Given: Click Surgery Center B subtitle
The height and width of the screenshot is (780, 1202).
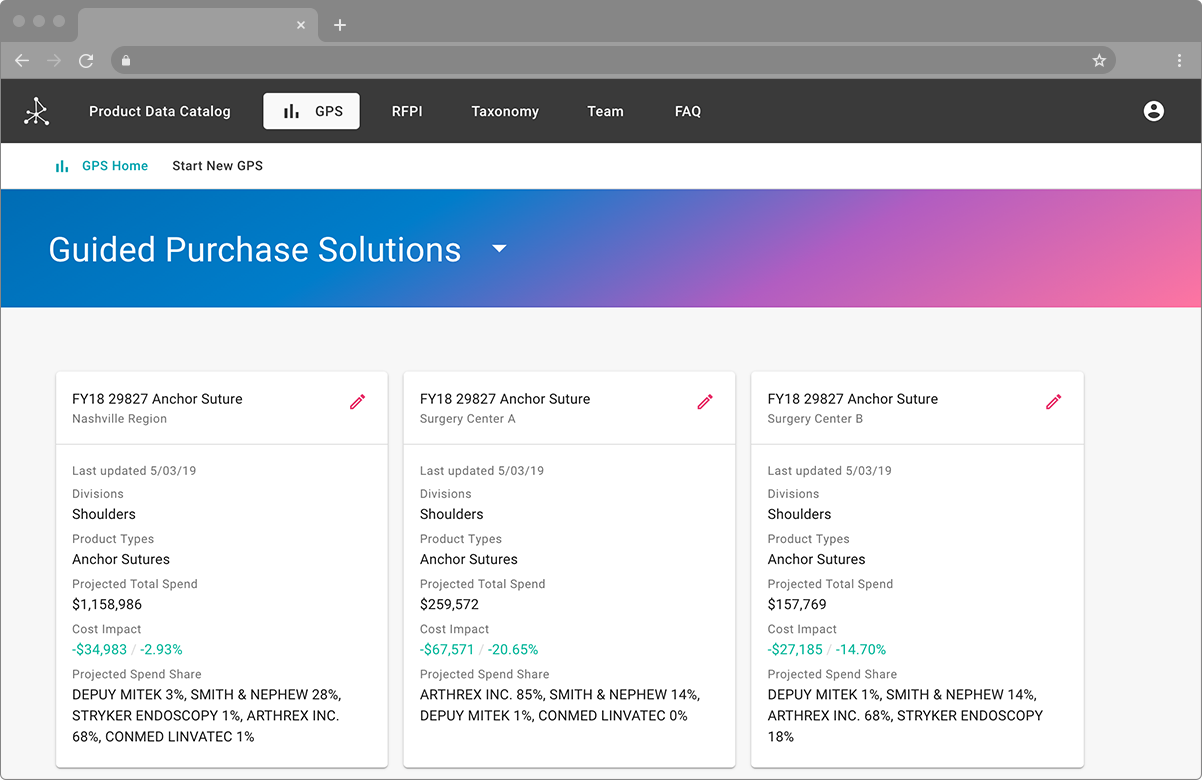Looking at the screenshot, I should (815, 419).
